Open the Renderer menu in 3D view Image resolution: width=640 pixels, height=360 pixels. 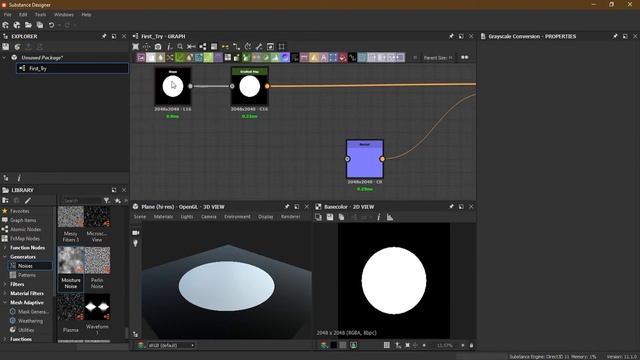(x=290, y=217)
